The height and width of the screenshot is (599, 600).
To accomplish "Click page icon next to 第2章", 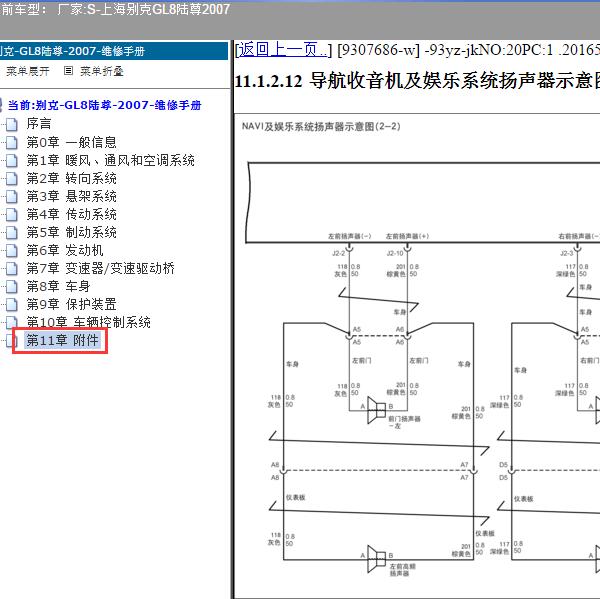I will click(x=12, y=178).
